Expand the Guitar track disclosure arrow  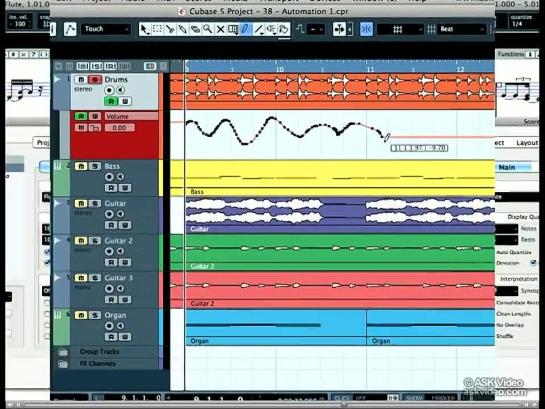point(58,203)
